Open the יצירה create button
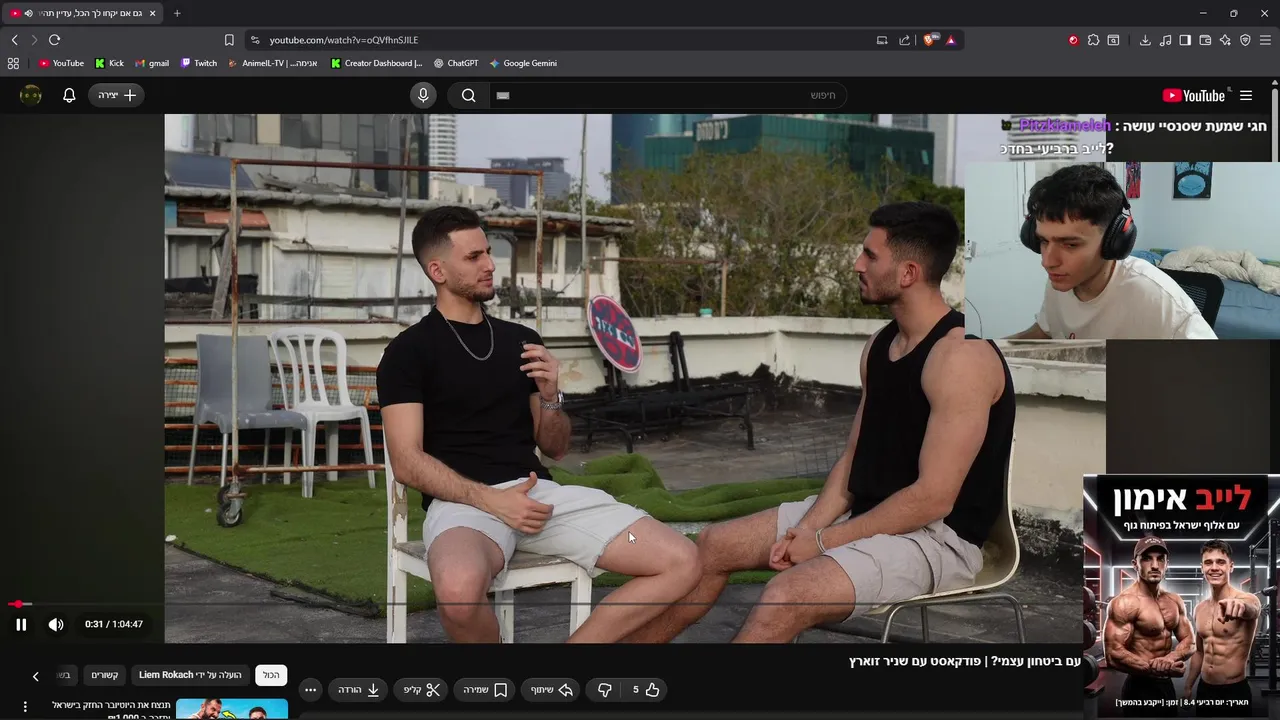The width and height of the screenshot is (1280, 720). (x=117, y=95)
